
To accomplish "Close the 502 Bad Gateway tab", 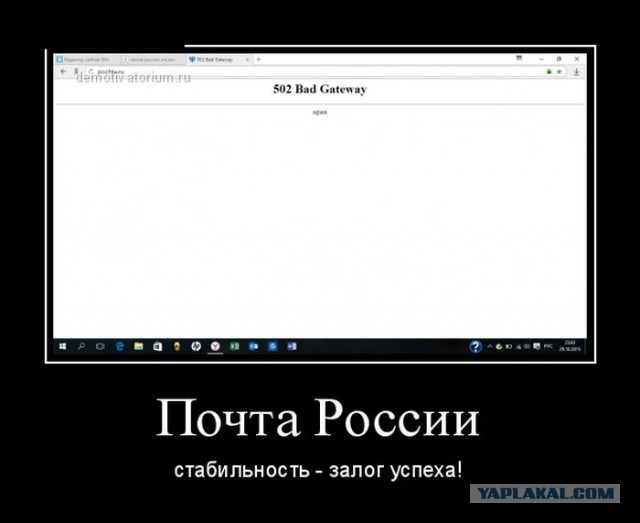I will (247, 60).
